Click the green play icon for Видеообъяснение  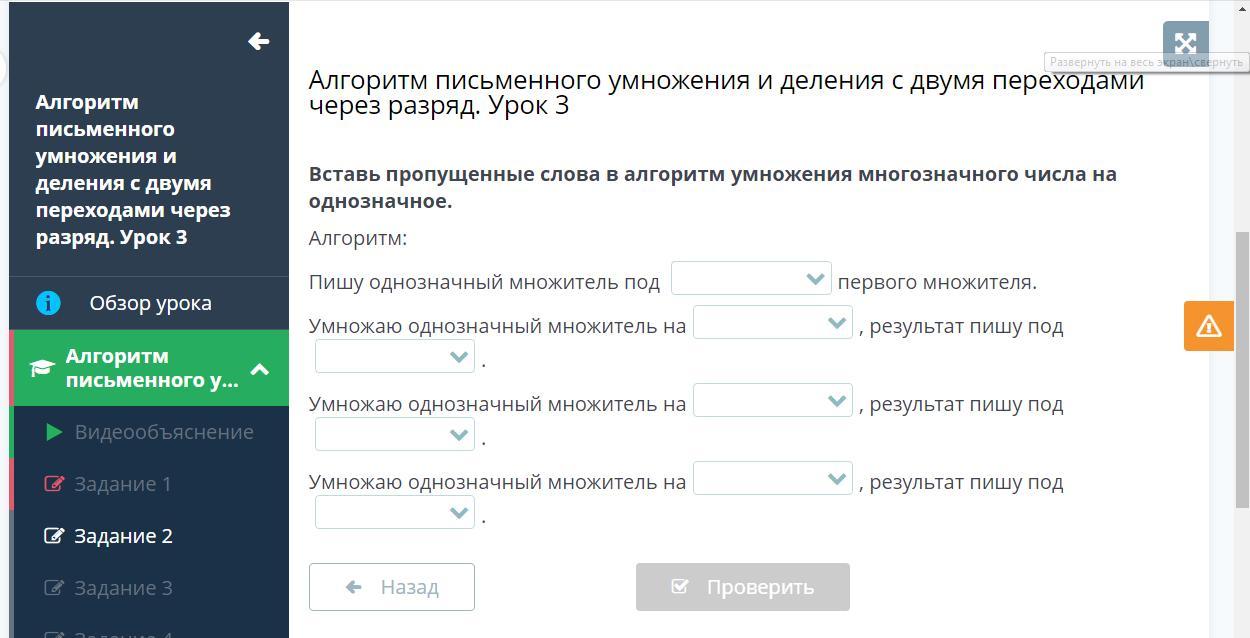click(54, 432)
